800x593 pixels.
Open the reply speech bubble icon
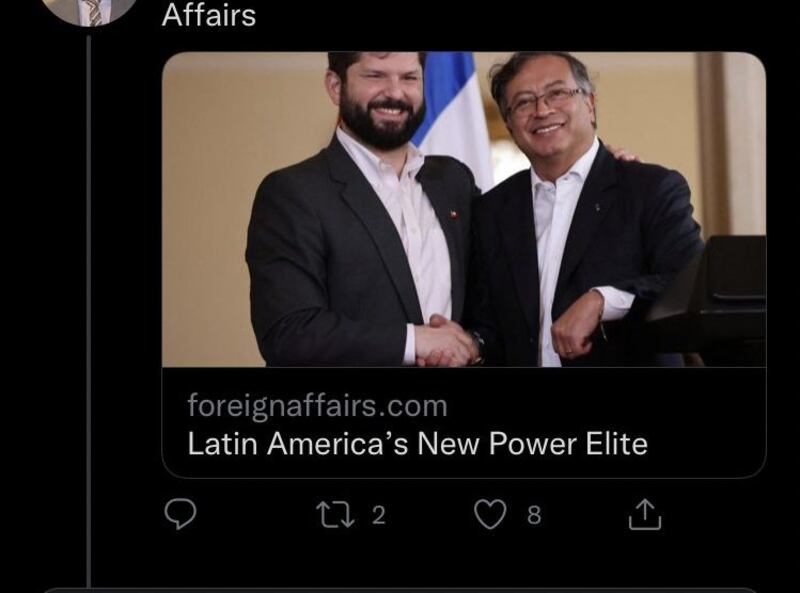pyautogui.click(x=181, y=514)
